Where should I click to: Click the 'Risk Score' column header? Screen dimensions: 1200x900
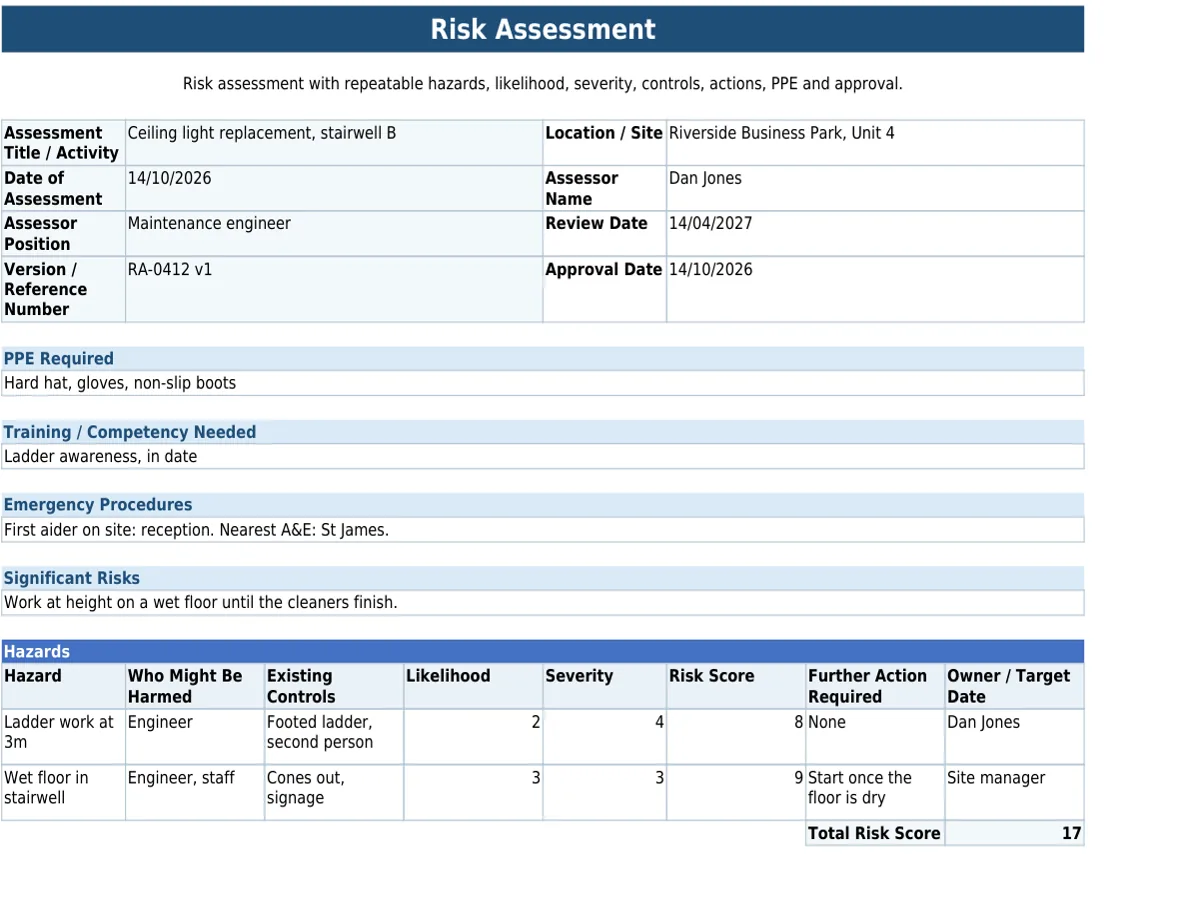[x=736, y=686]
